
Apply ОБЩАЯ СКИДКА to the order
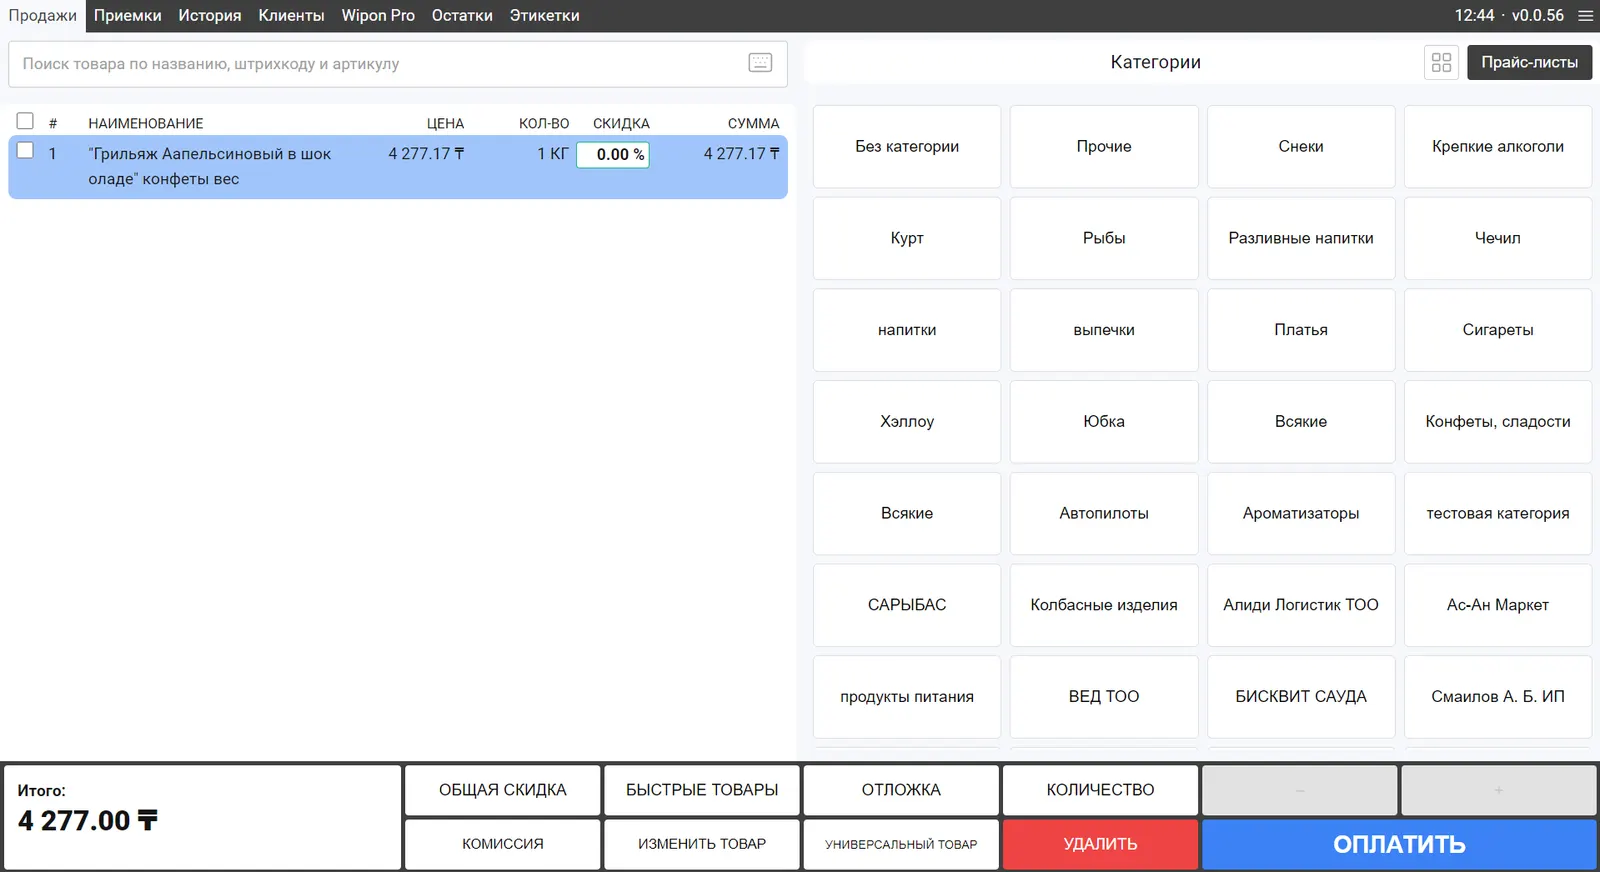click(502, 790)
